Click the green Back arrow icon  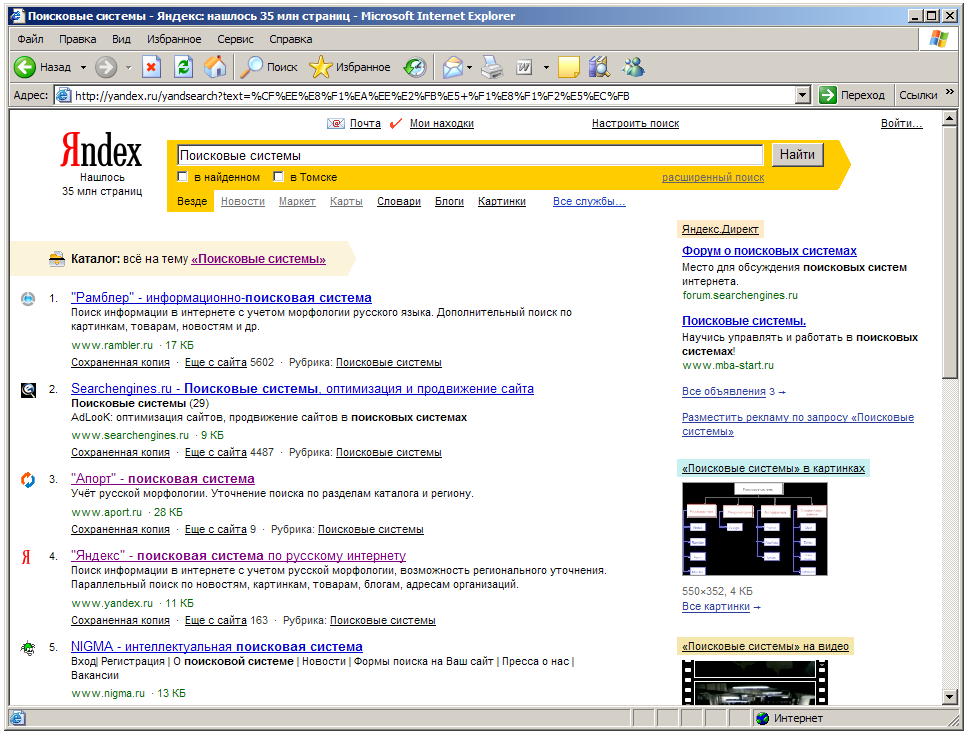25,67
